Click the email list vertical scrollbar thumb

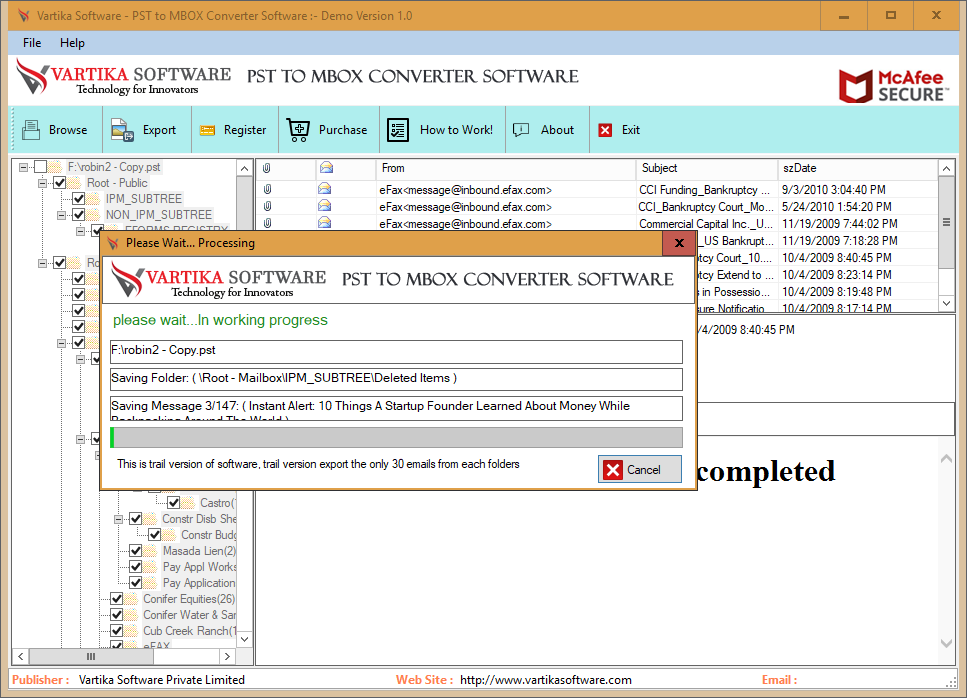pyautogui.click(x=947, y=222)
